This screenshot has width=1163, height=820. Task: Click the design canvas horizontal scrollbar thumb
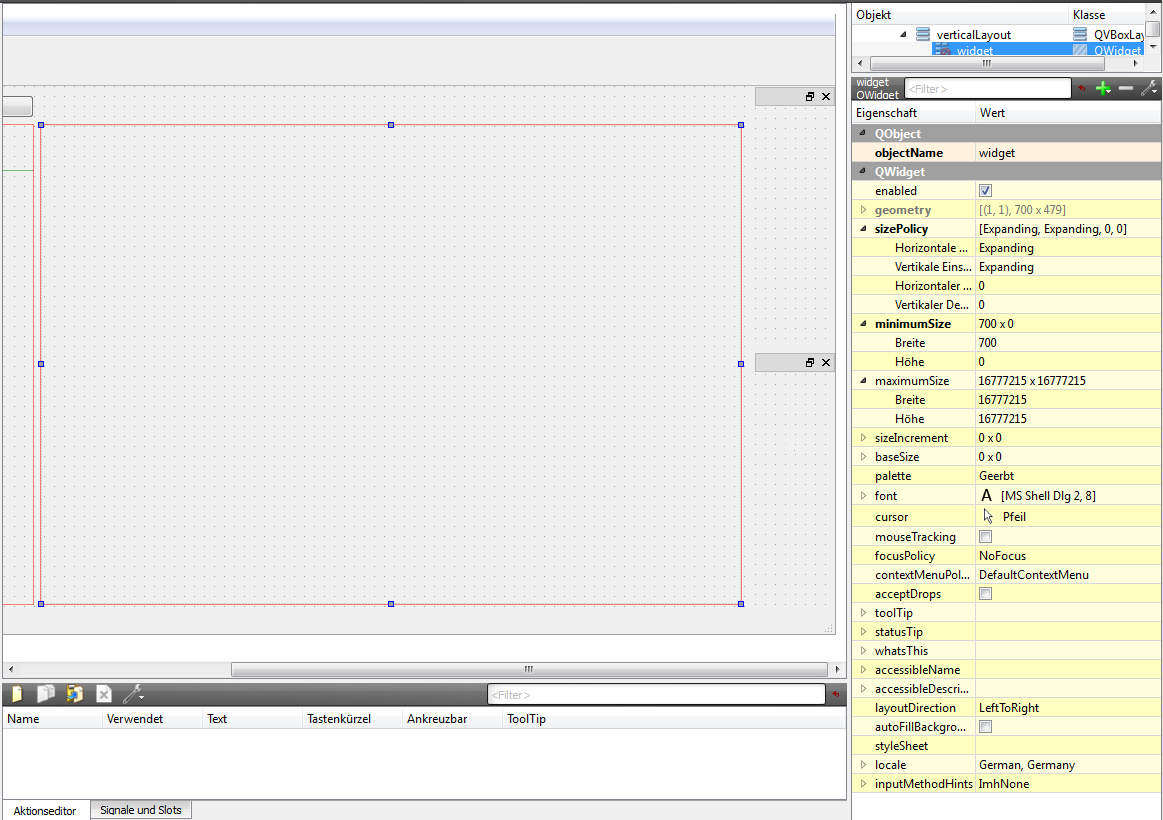(x=529, y=669)
